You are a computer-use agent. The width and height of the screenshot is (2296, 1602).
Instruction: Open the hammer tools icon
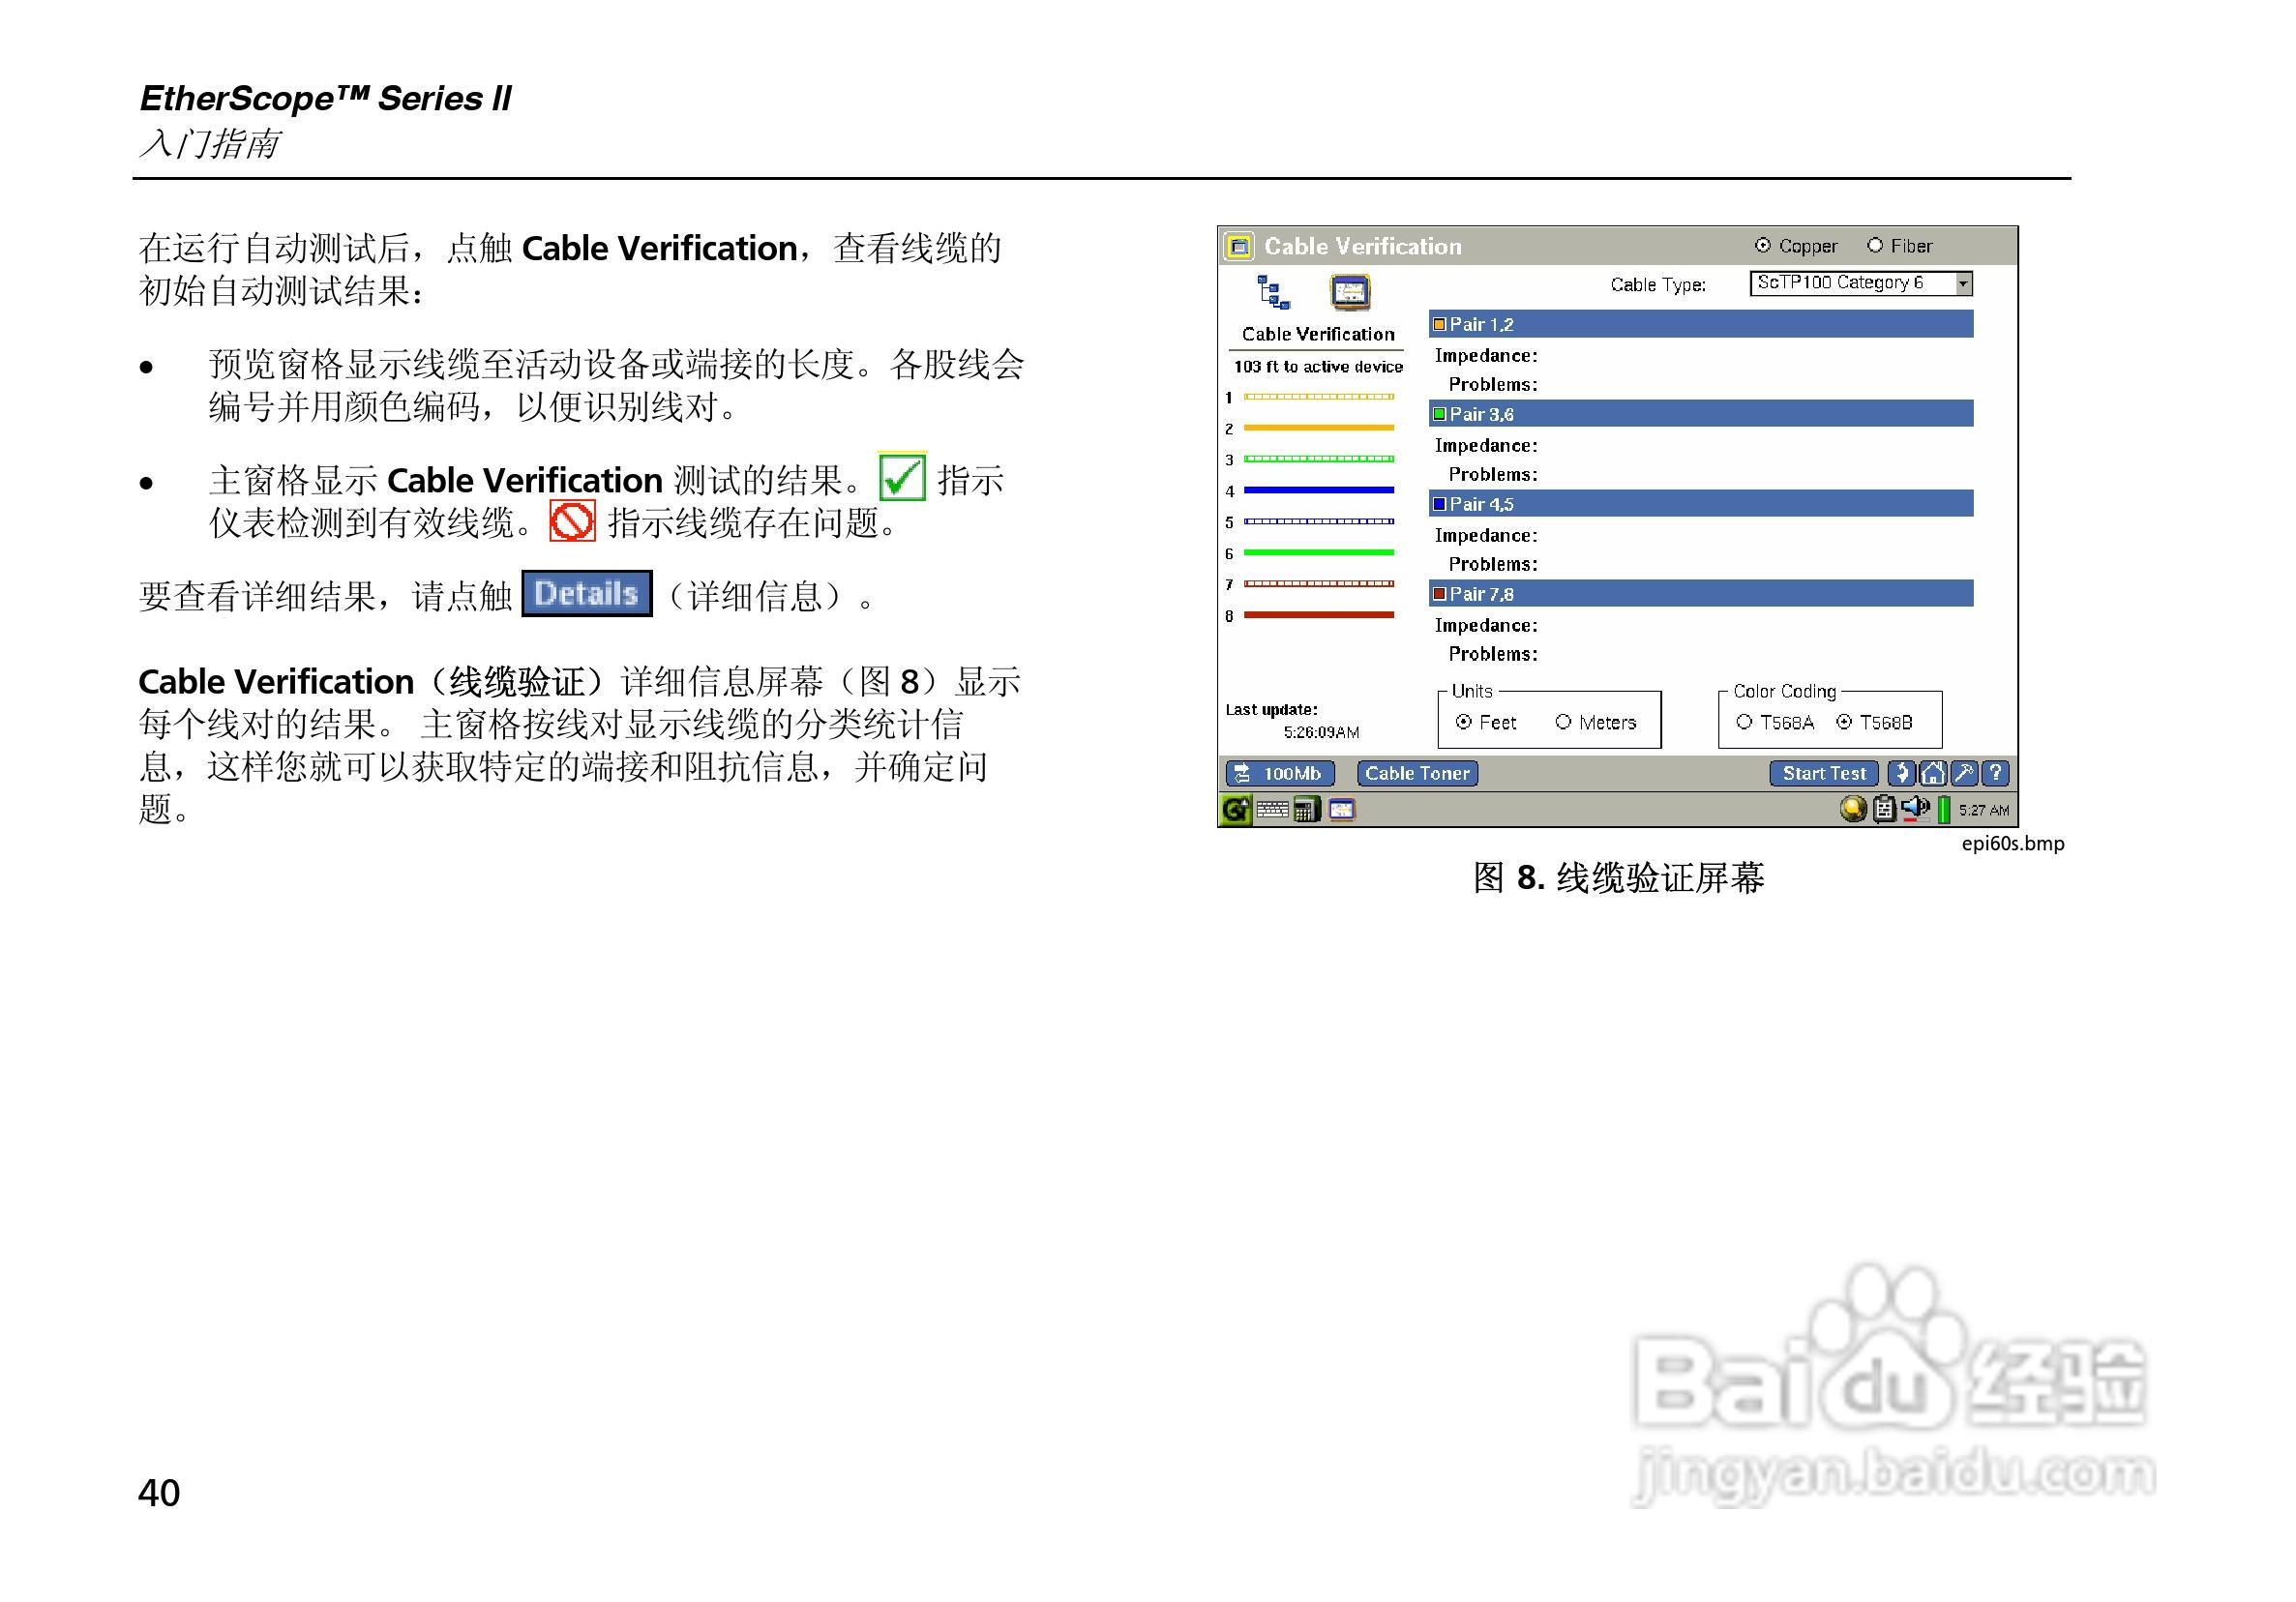point(1964,773)
